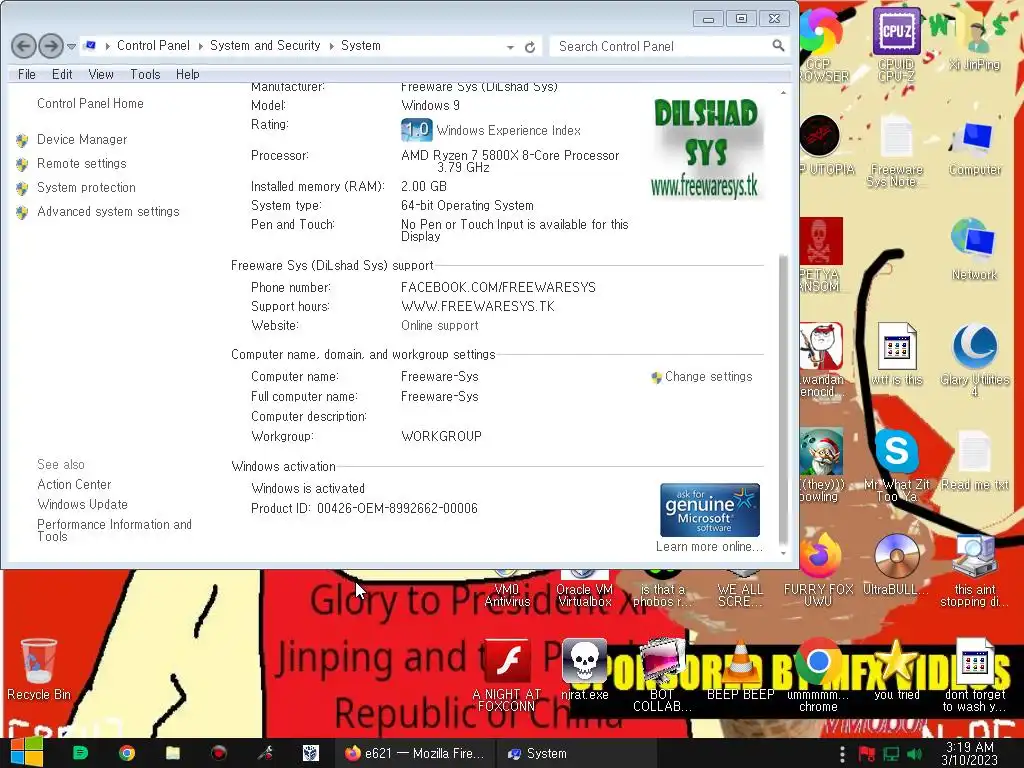
Task: Click the Dilshad Sys OEM logo
Action: click(706, 148)
